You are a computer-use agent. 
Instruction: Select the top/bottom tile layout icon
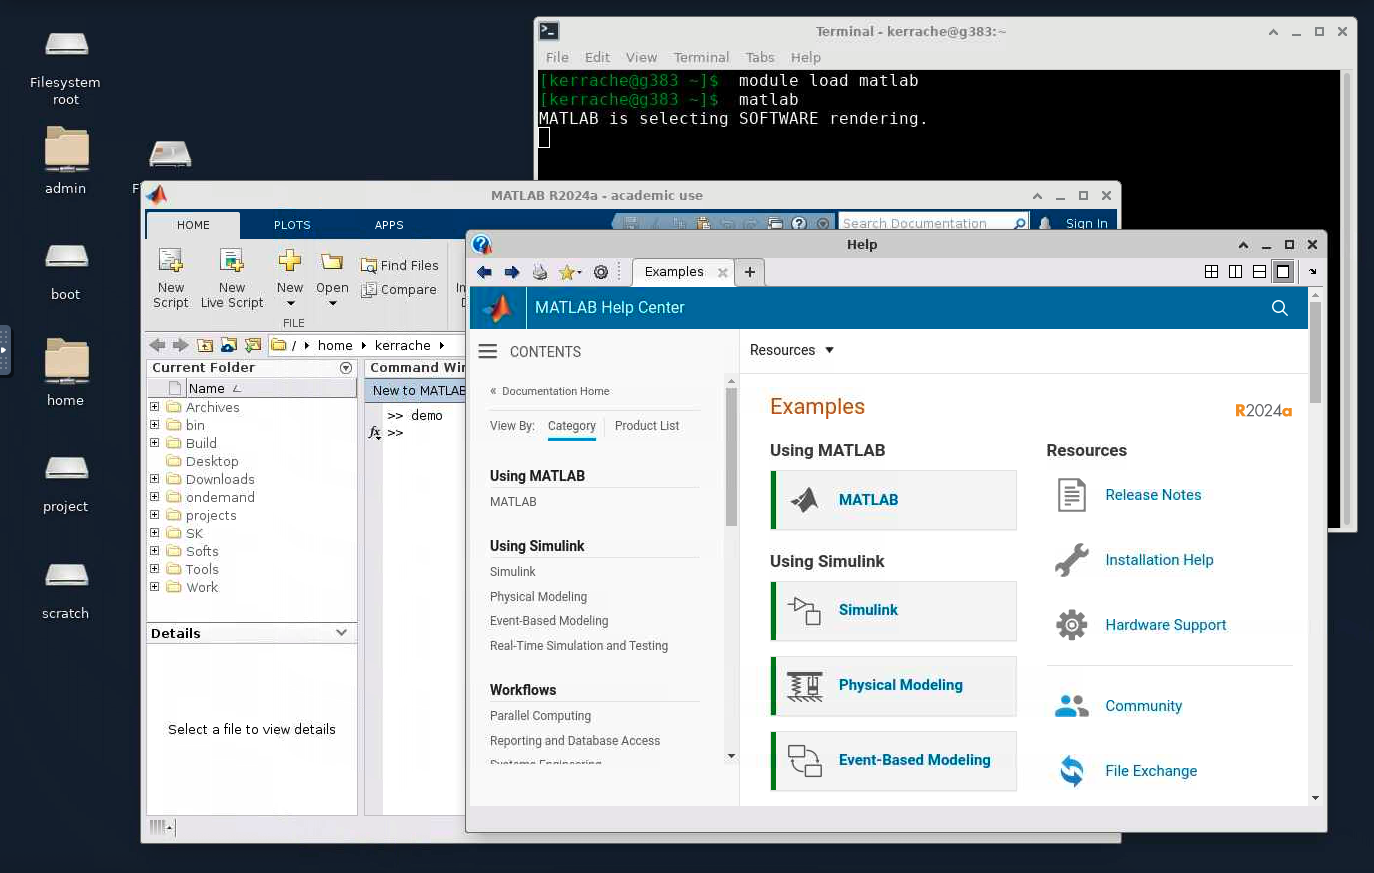point(1259,272)
